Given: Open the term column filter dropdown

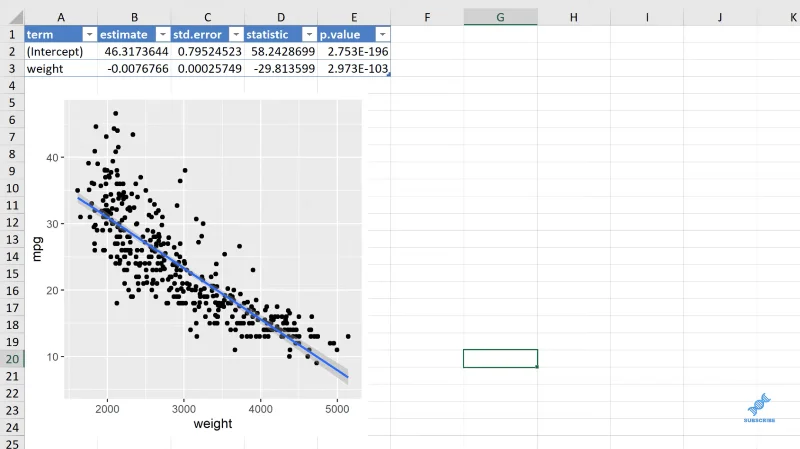Looking at the screenshot, I should (89, 34).
